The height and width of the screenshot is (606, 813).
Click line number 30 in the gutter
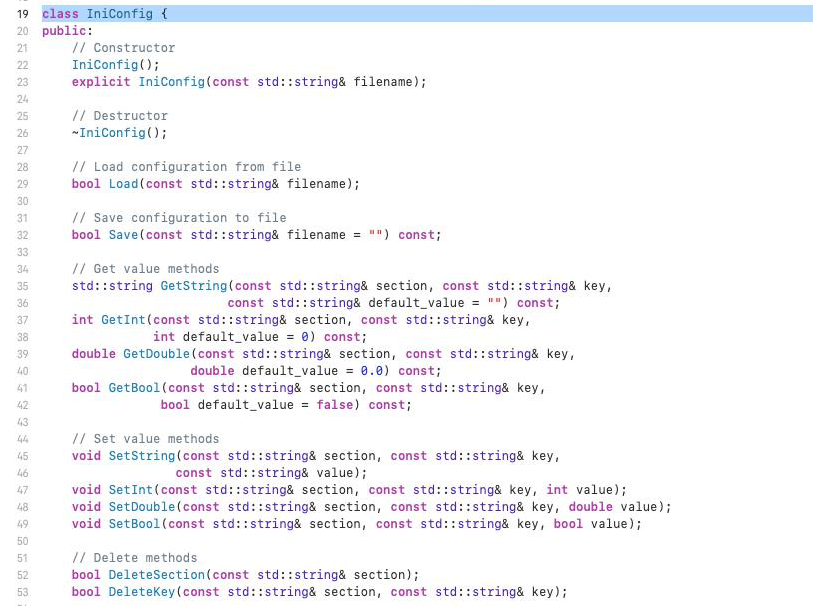pyautogui.click(x=23, y=201)
